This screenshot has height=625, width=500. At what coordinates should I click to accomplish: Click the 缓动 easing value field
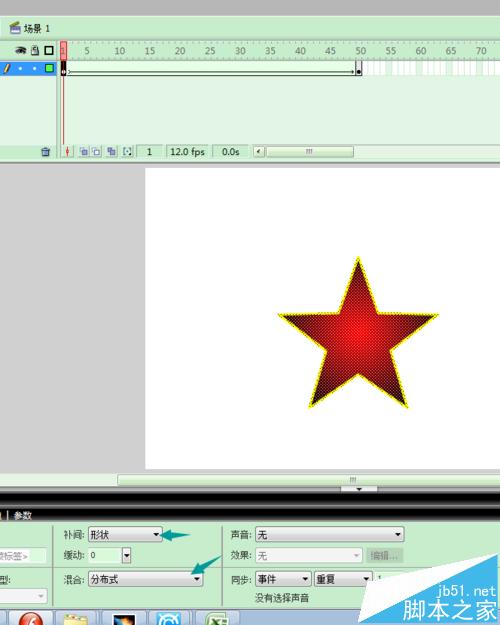click(x=105, y=555)
